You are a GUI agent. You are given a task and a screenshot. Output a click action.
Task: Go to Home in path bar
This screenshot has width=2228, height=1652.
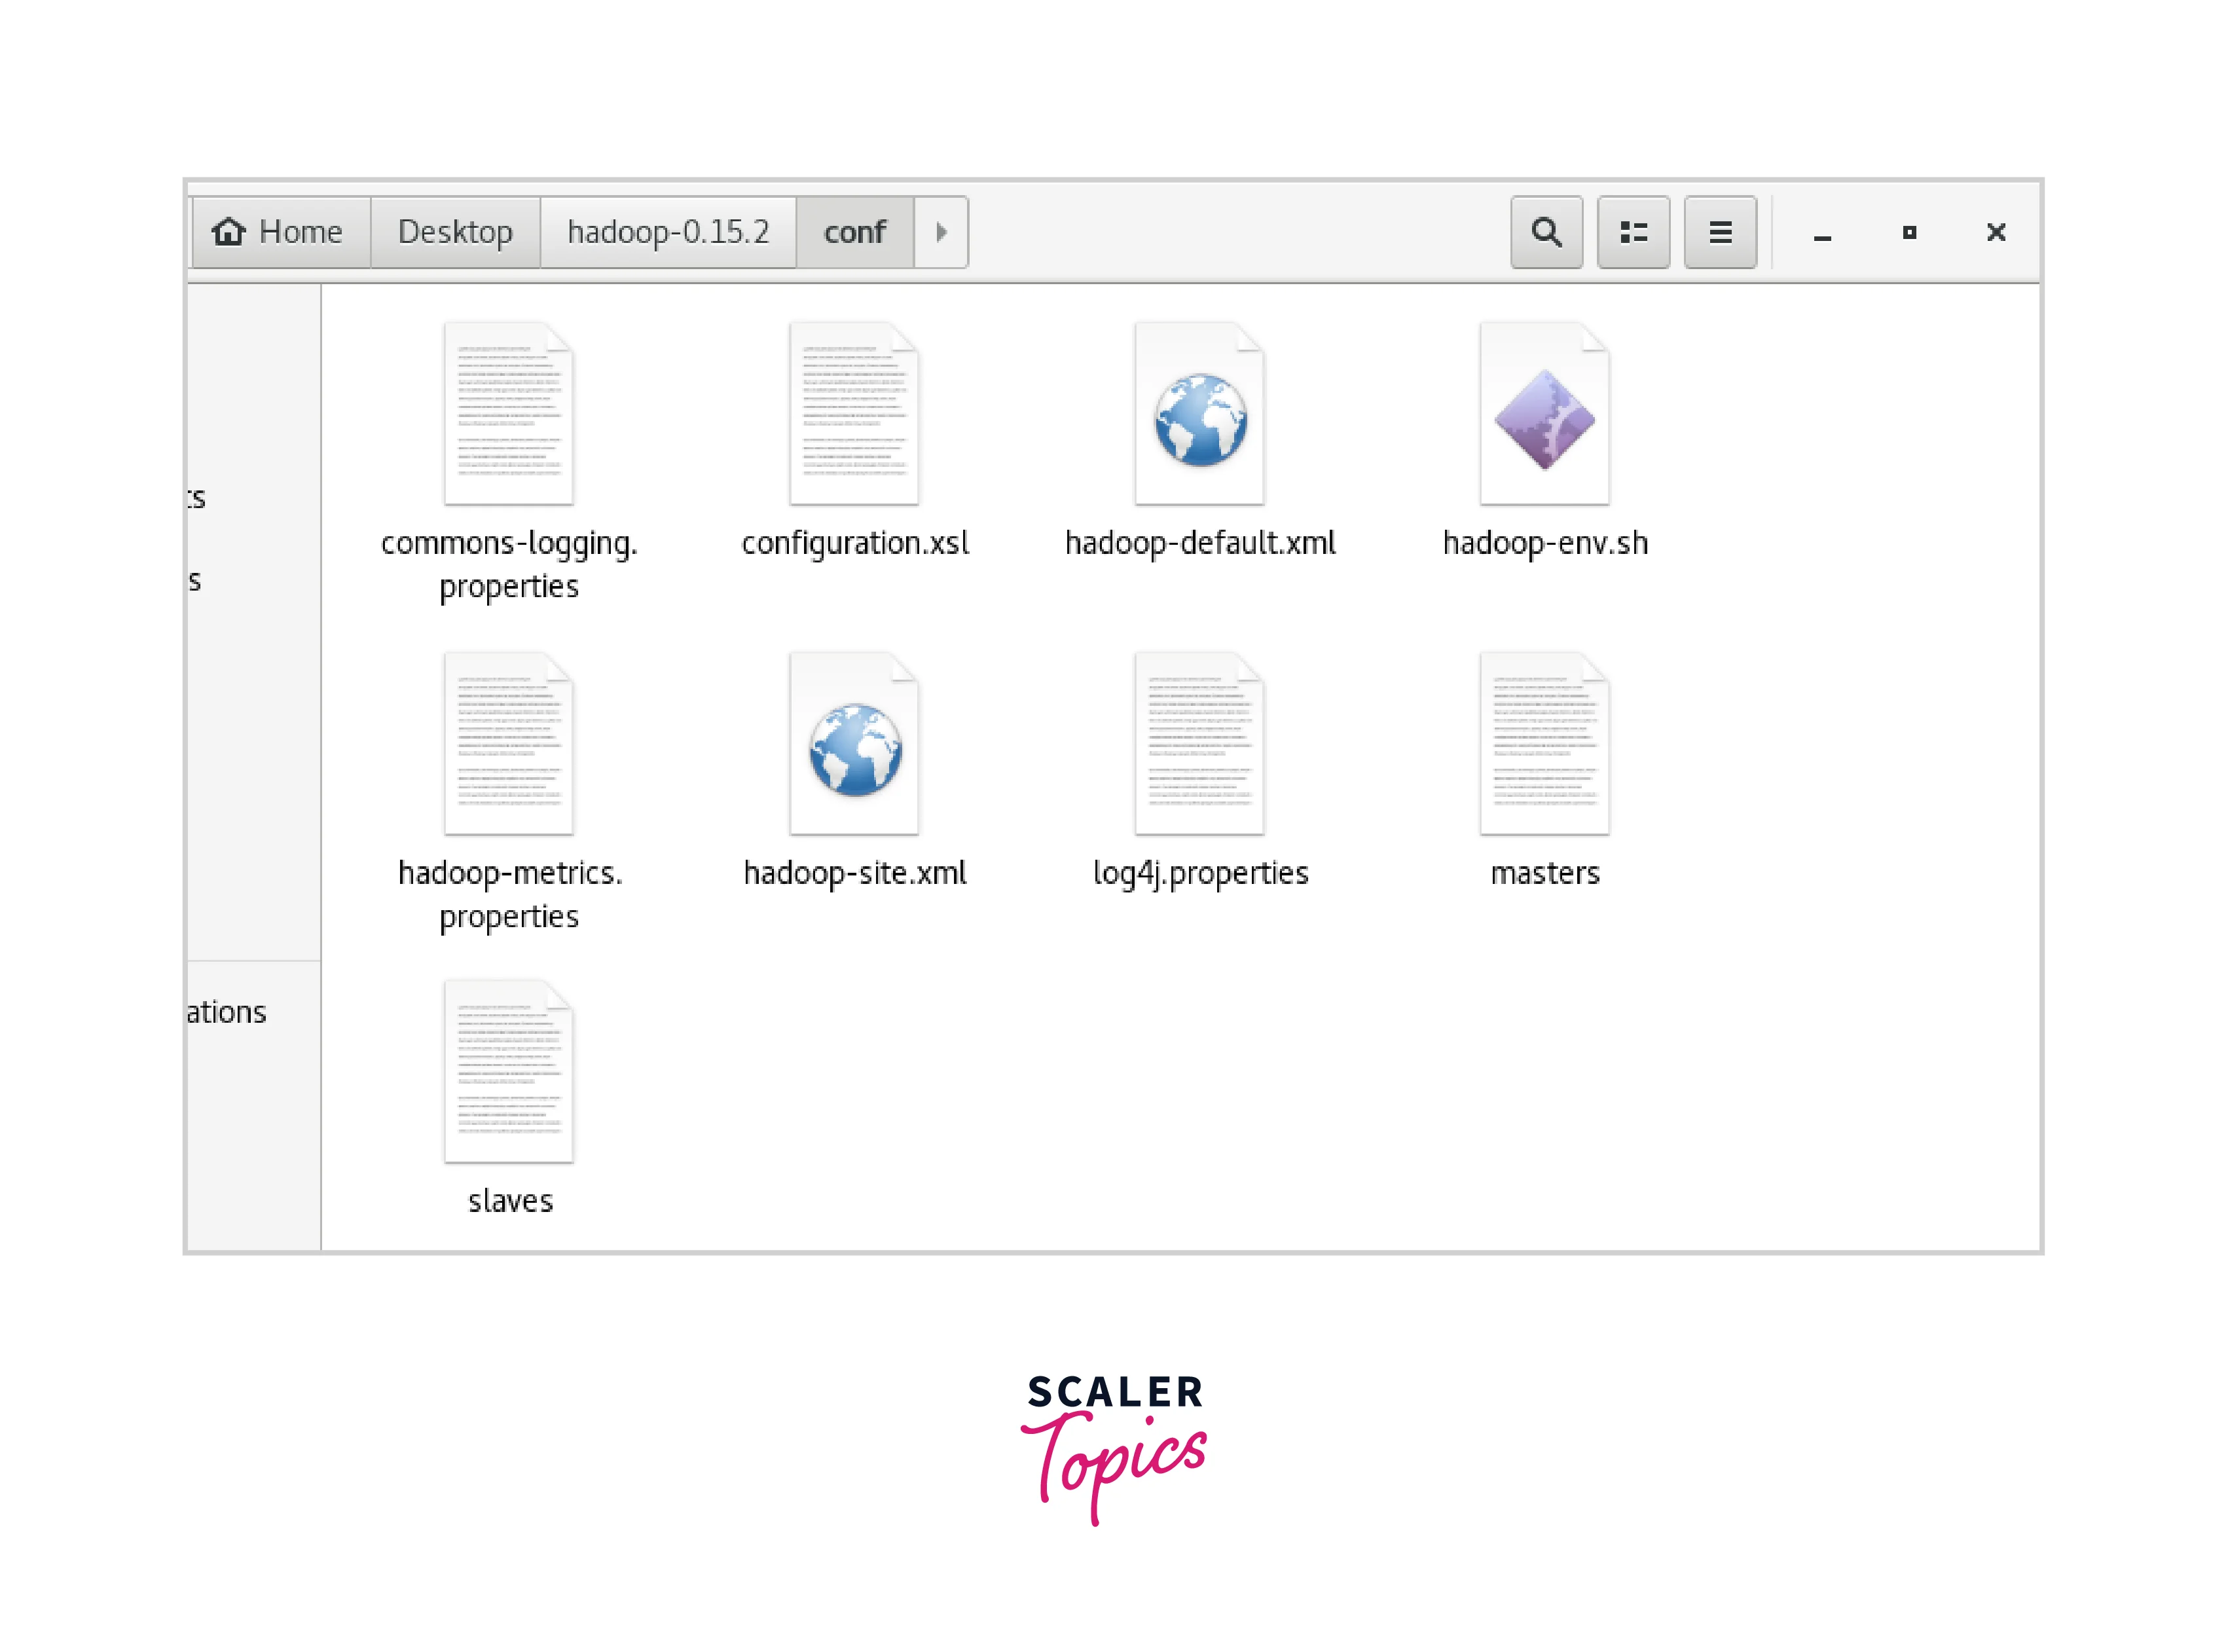click(x=280, y=232)
